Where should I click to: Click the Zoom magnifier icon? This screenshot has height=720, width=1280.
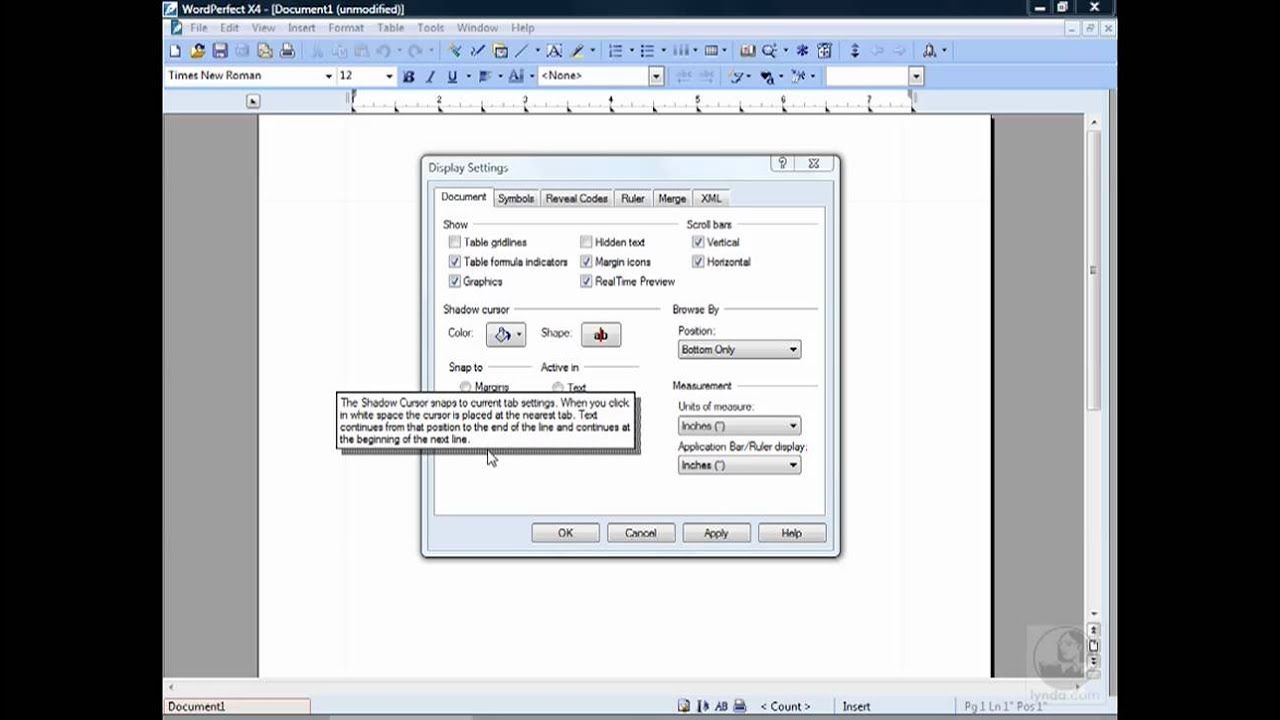(x=768, y=50)
